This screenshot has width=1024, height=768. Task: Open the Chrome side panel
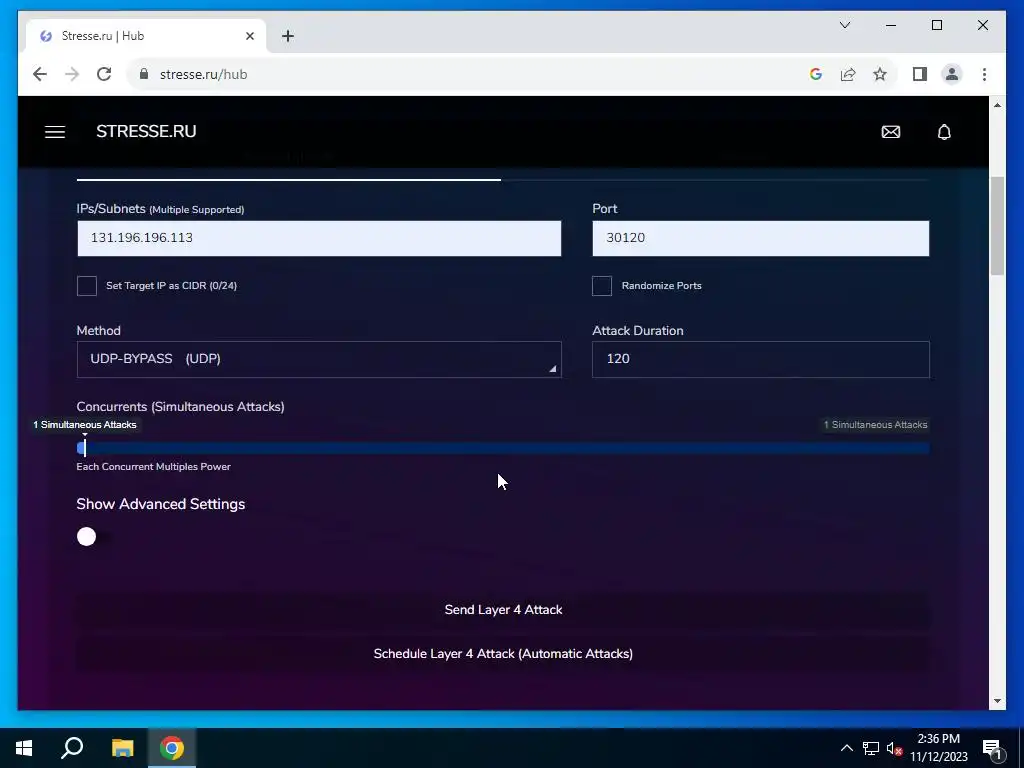point(920,74)
